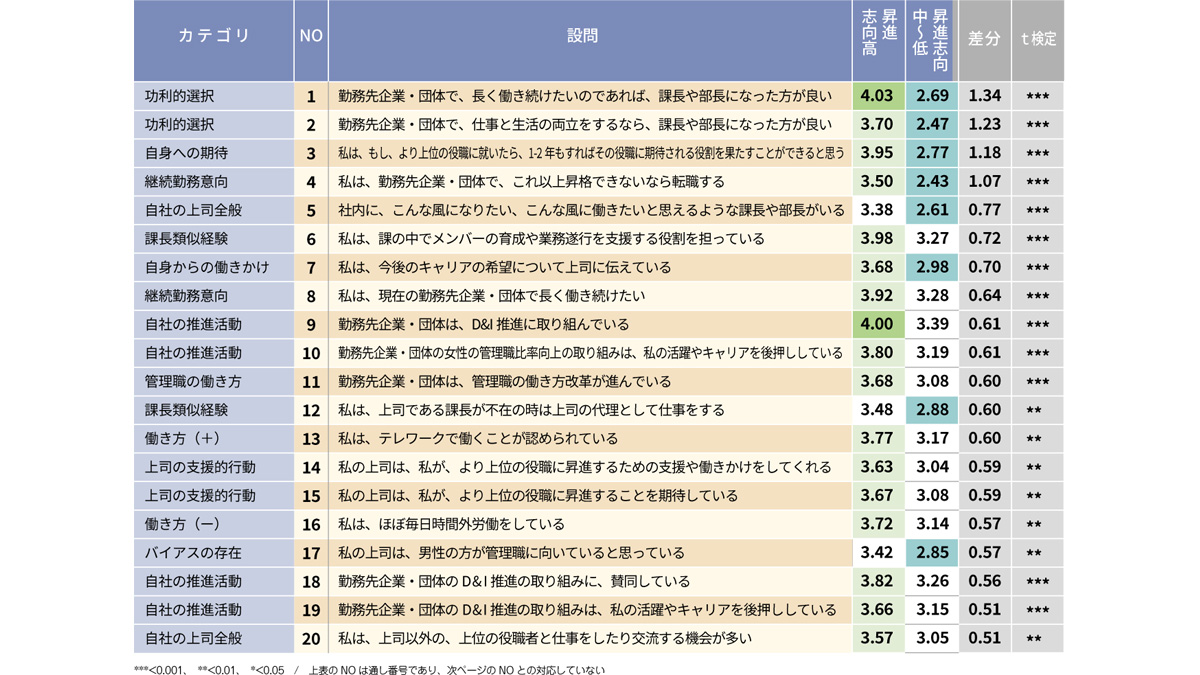Image resolution: width=1200 pixels, height=675 pixels.
Task: Click the '働き方（＋）' category cell
Action: click(x=214, y=438)
